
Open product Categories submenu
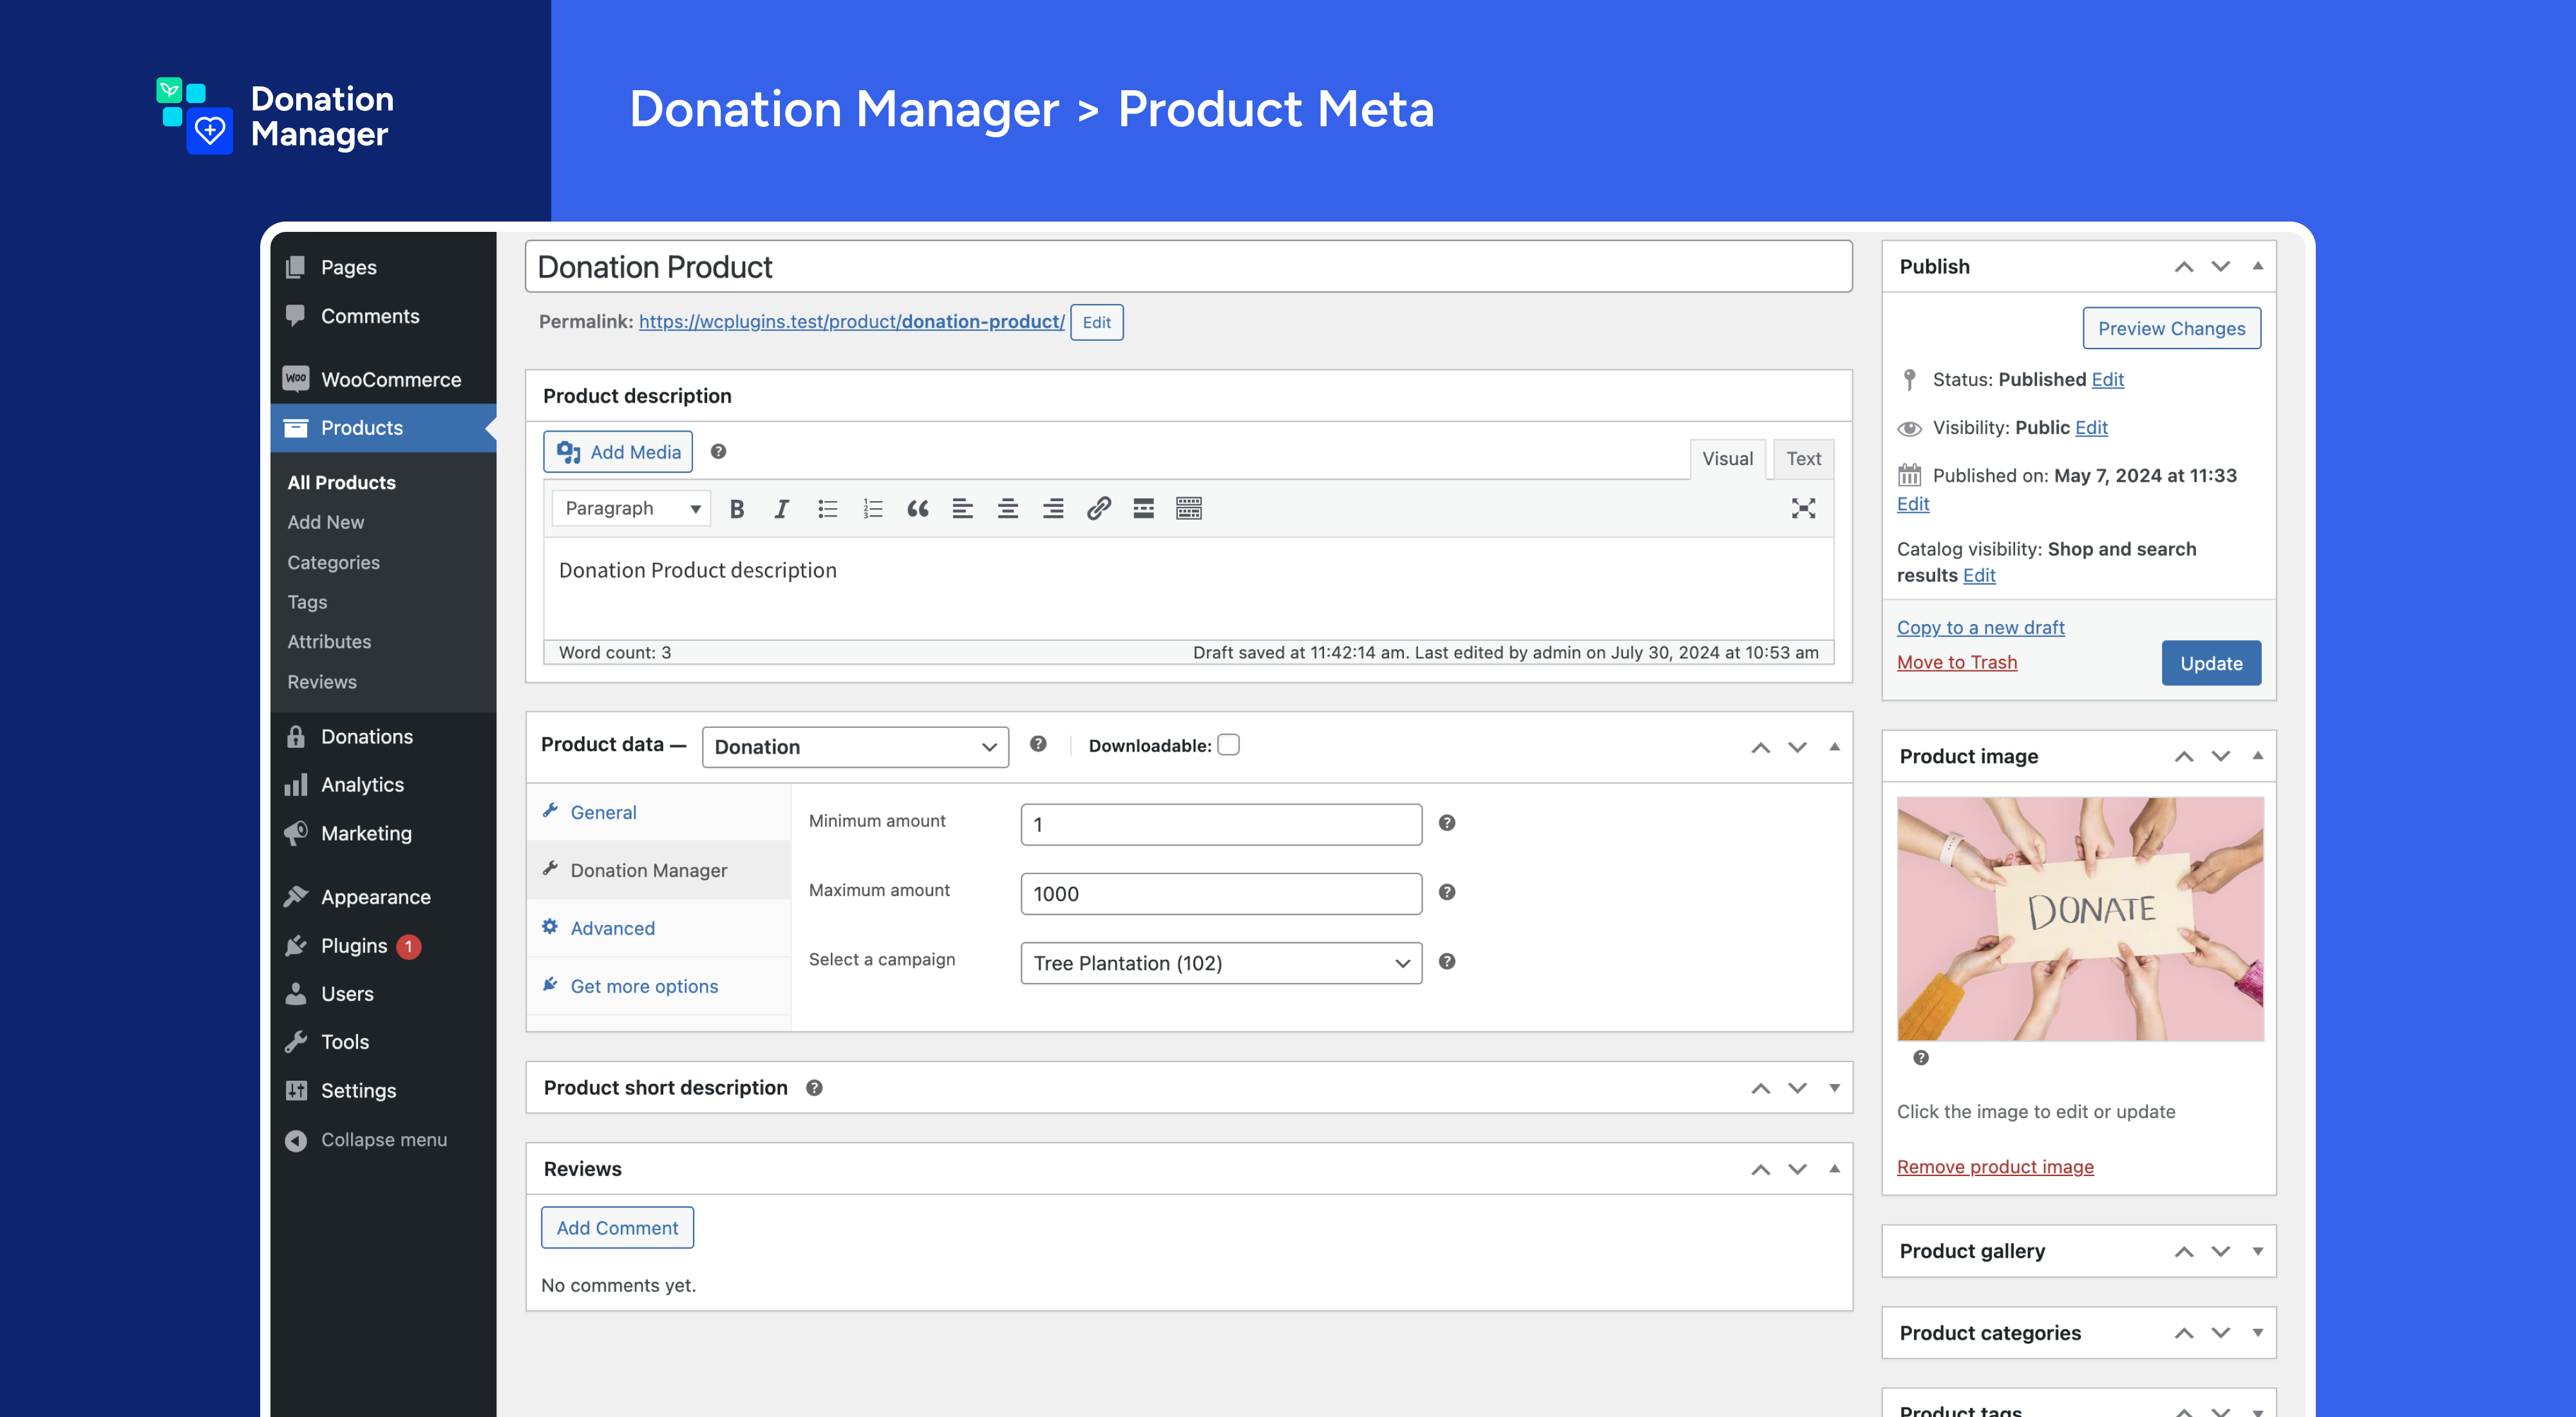pos(334,562)
